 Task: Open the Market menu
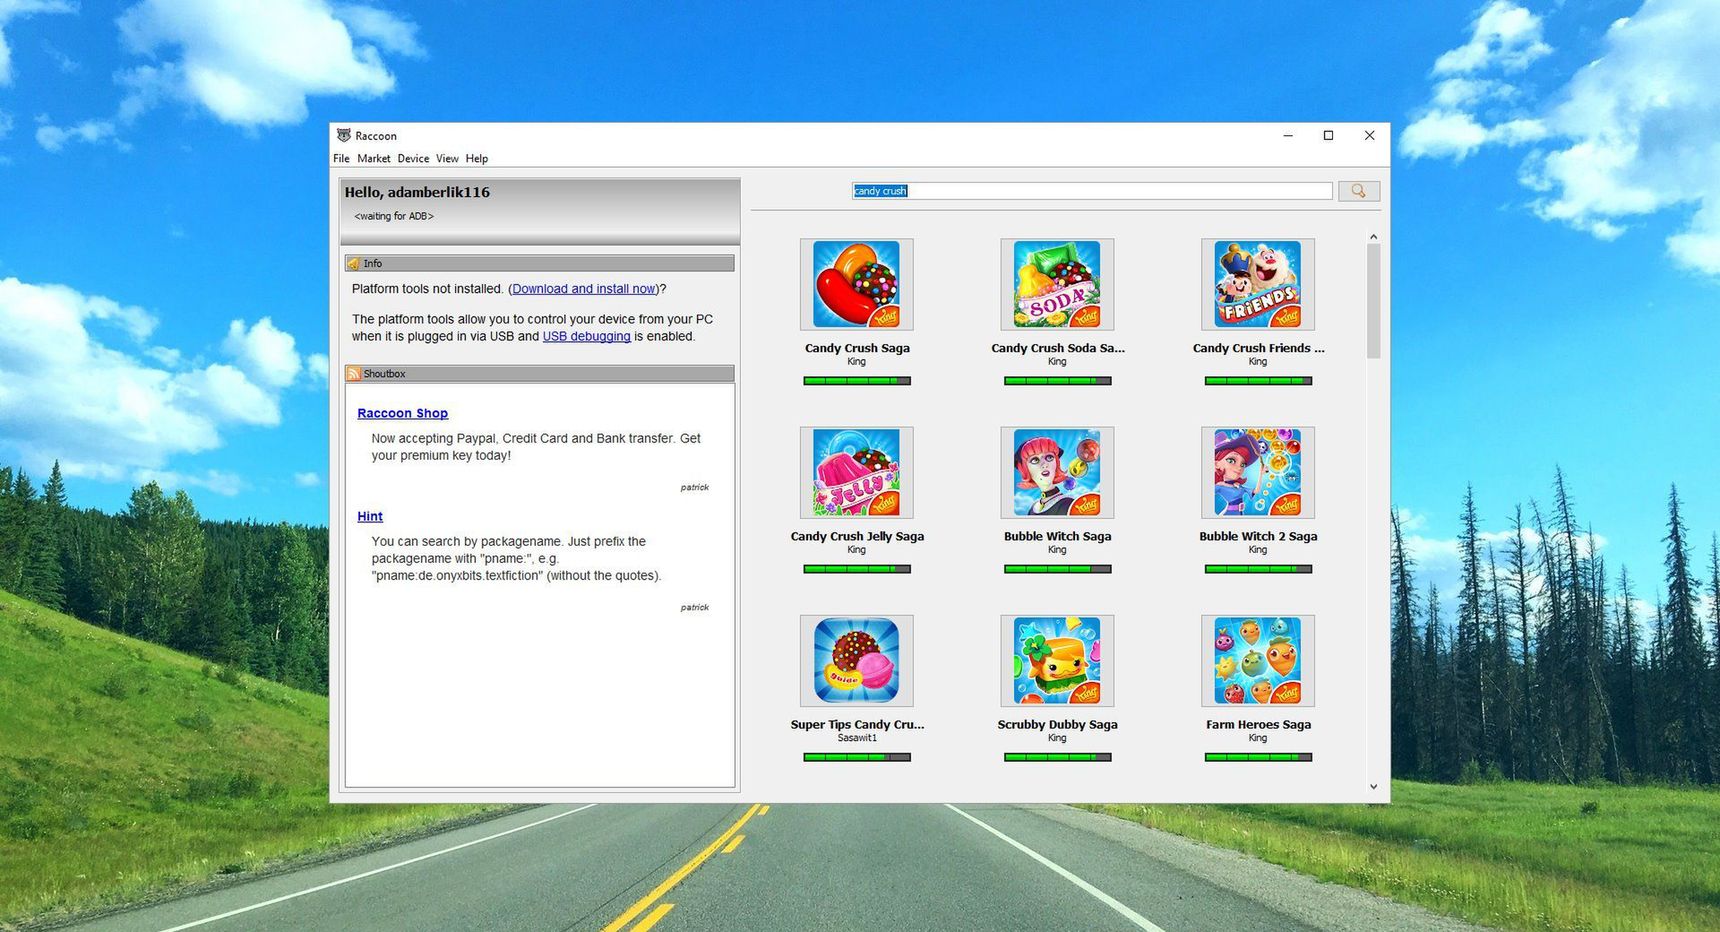[x=374, y=158]
